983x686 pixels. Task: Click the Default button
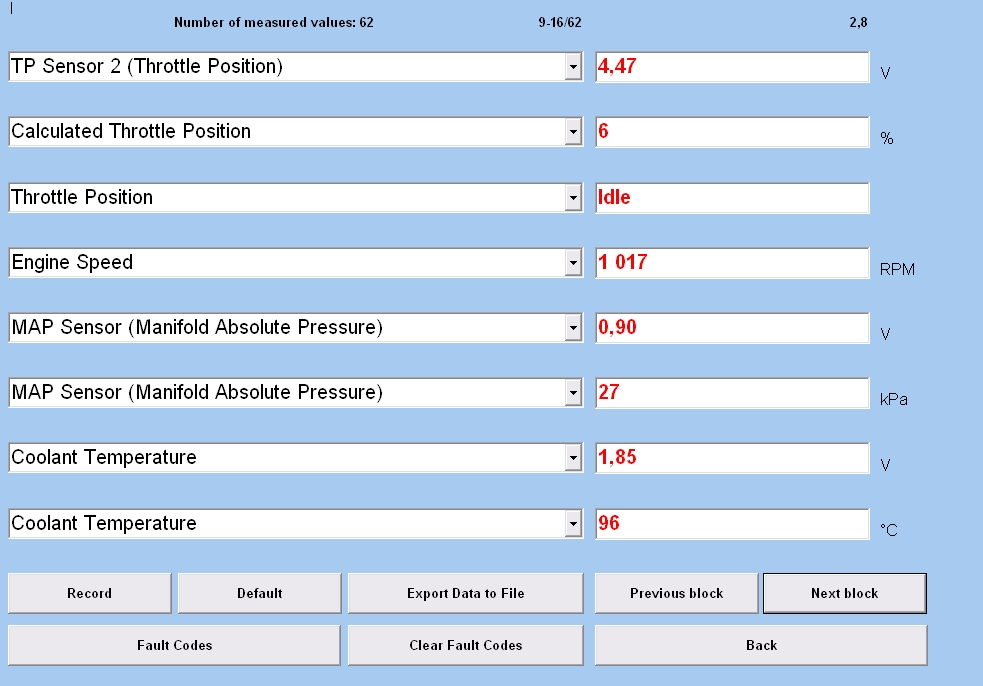(260, 593)
